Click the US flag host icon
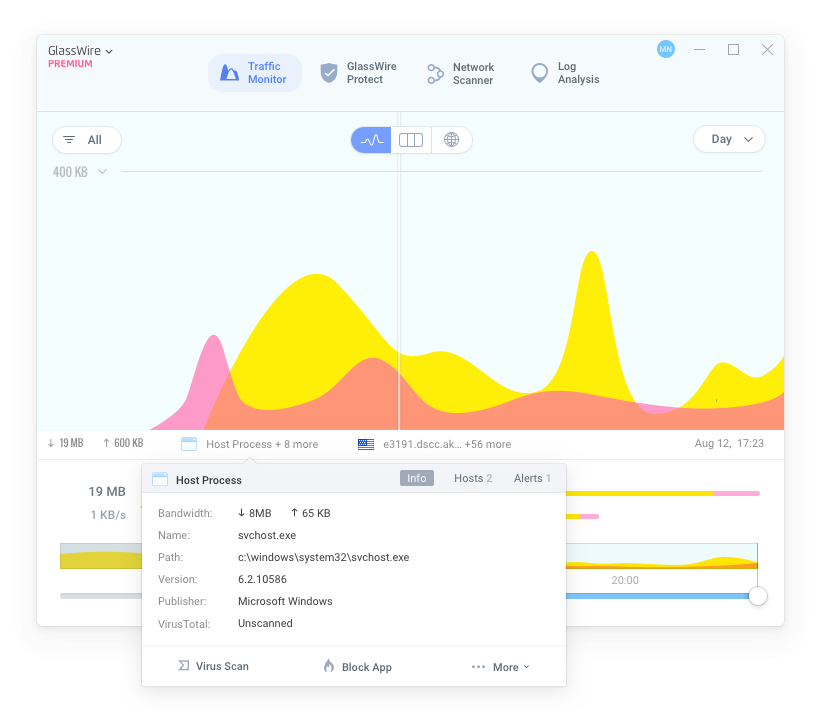 click(x=366, y=444)
